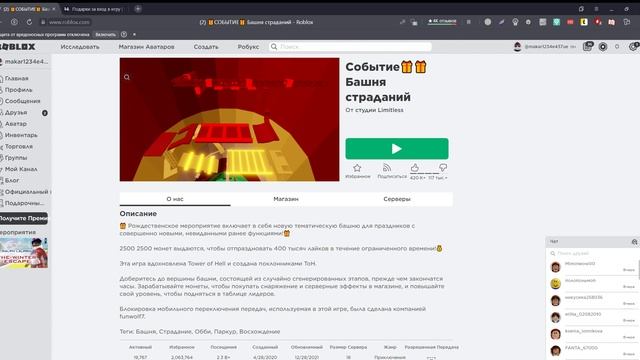Viewport: 640px width, 360px height.
Task: Open Мой Канал in the left sidebar
Action: (x=21, y=169)
